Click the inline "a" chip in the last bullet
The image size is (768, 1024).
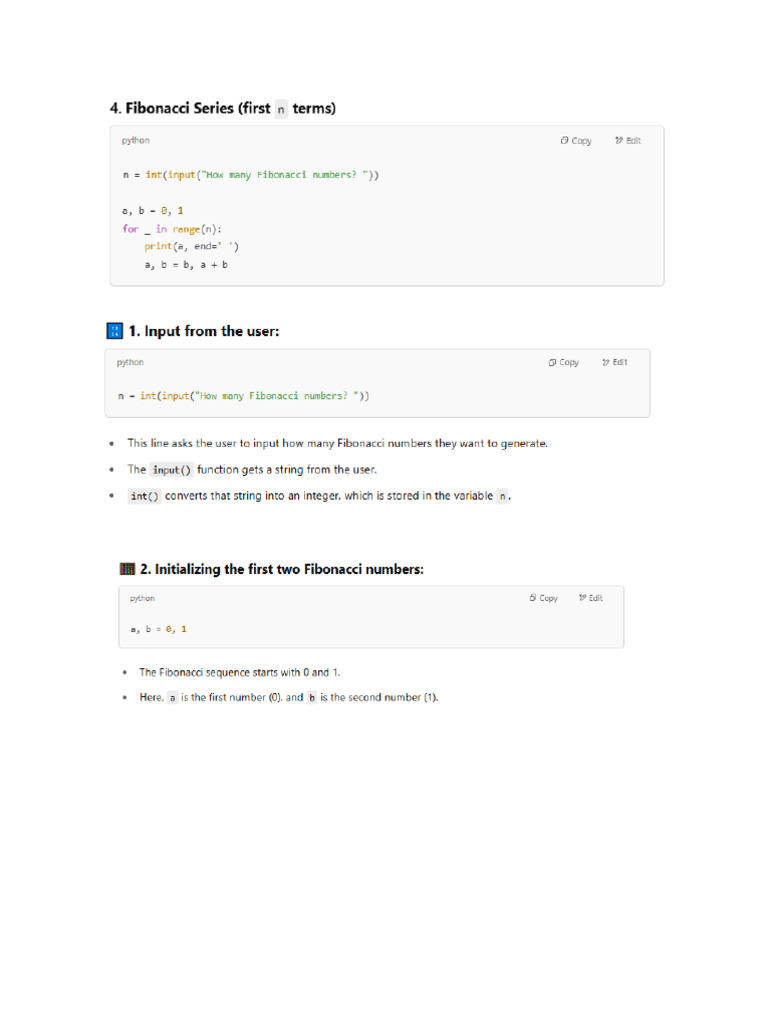(172, 698)
